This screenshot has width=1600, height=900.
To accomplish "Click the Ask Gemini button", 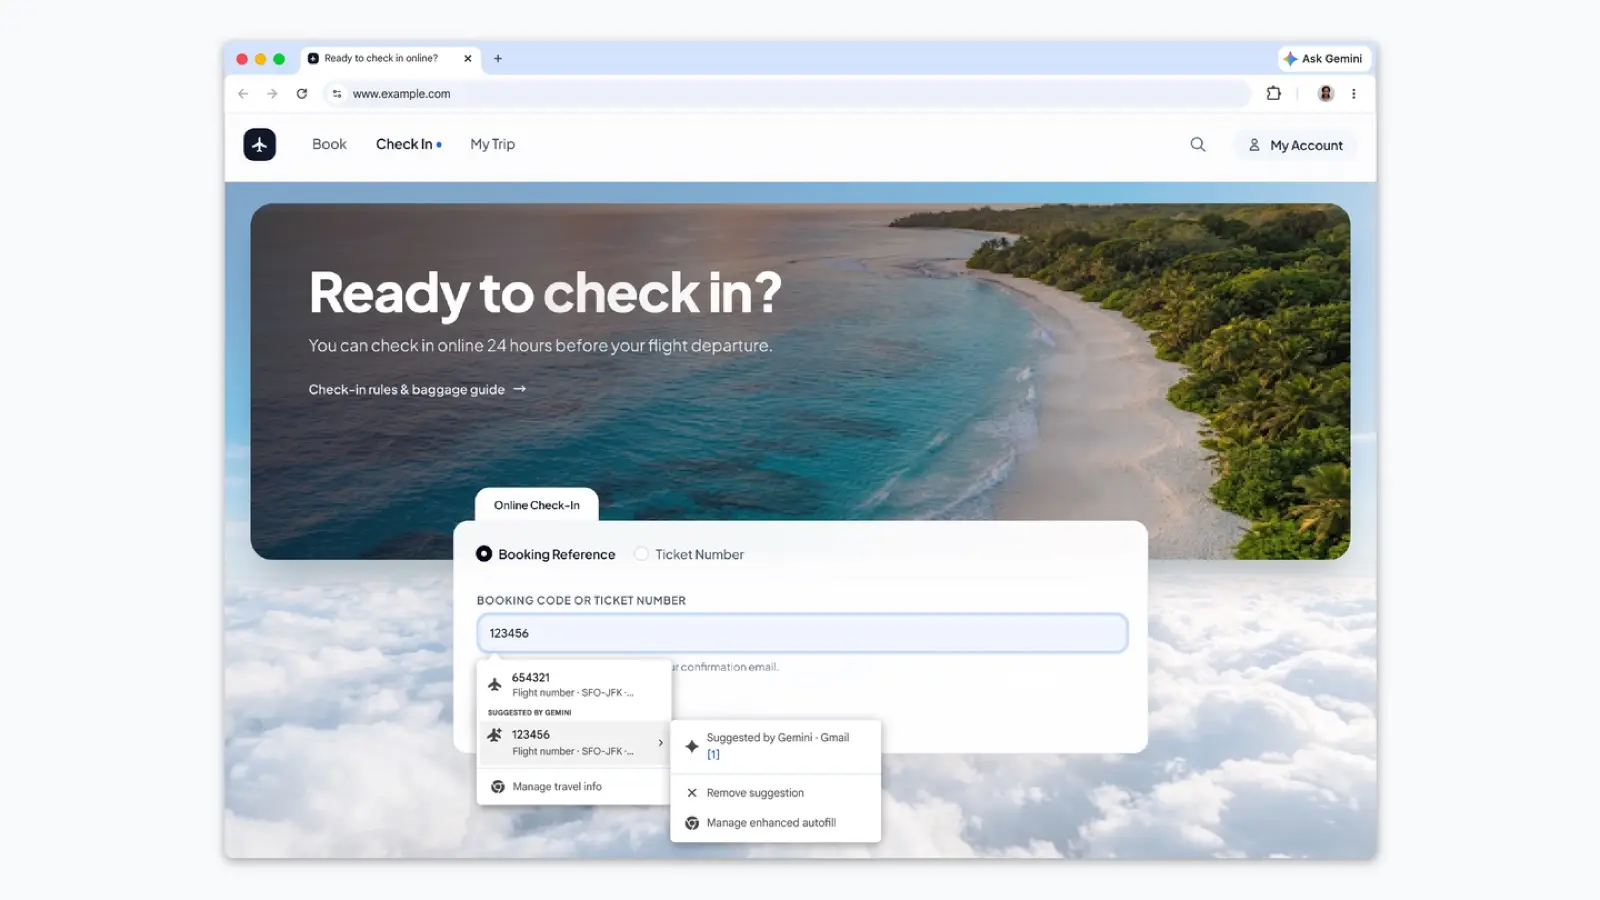I will tap(1324, 59).
